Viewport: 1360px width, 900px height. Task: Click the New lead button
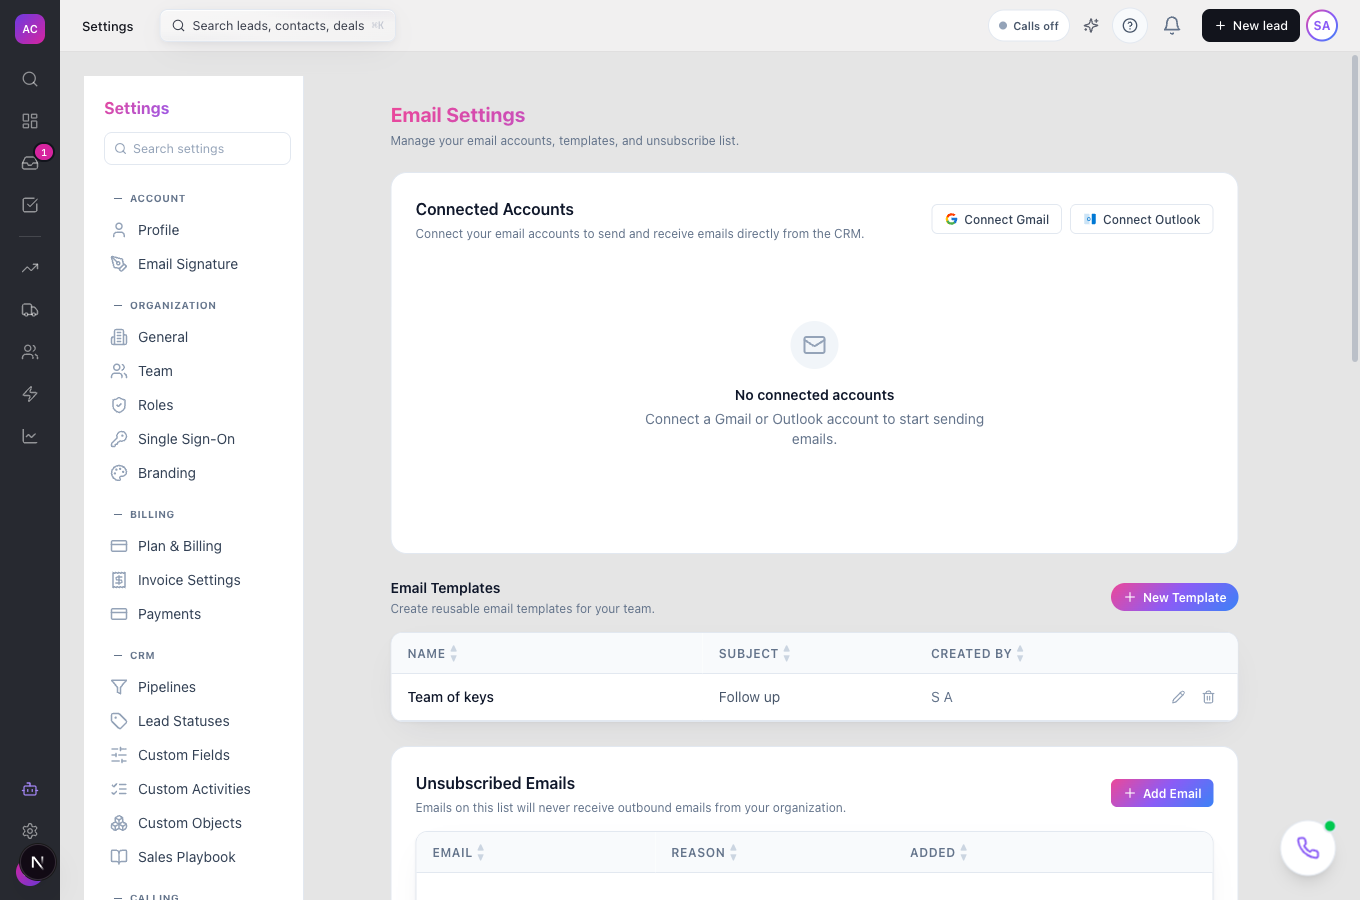click(x=1250, y=26)
